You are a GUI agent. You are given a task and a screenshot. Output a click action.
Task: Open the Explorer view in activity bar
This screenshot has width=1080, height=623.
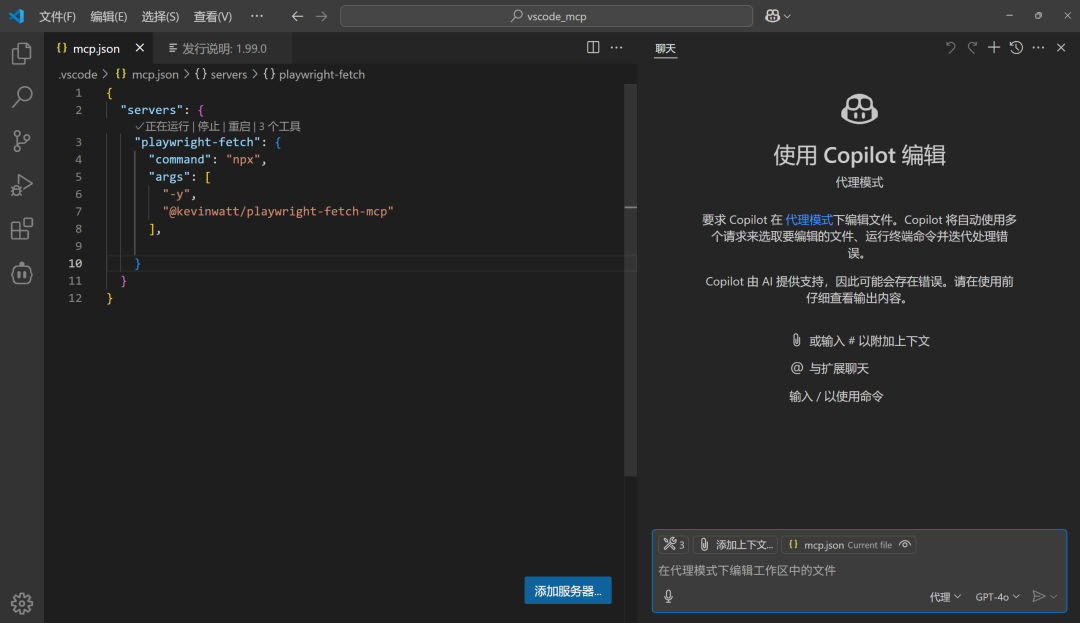pos(21,53)
